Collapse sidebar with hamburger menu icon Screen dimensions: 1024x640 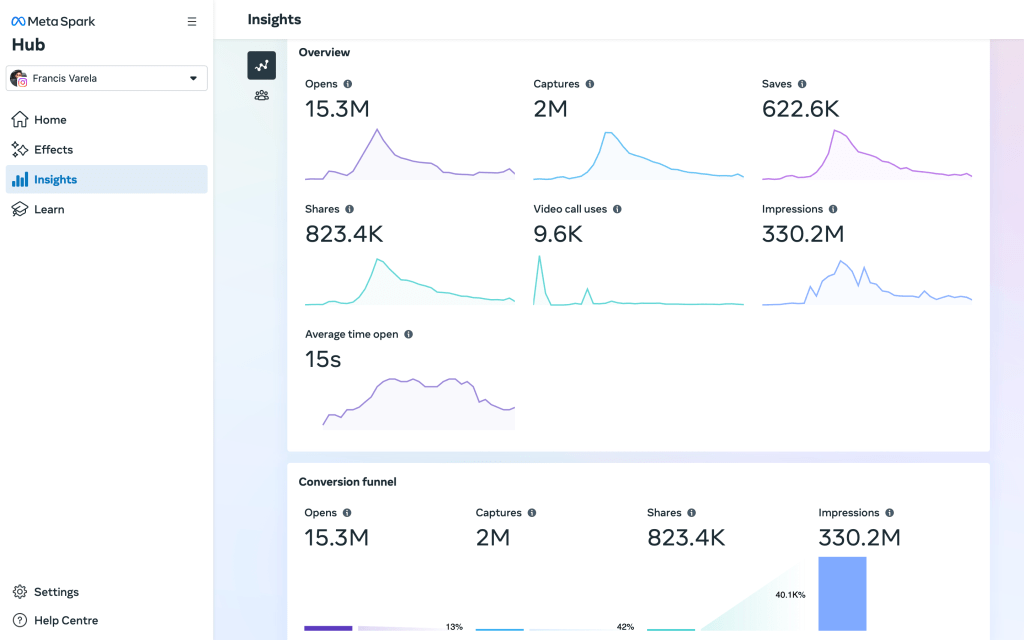pos(192,21)
